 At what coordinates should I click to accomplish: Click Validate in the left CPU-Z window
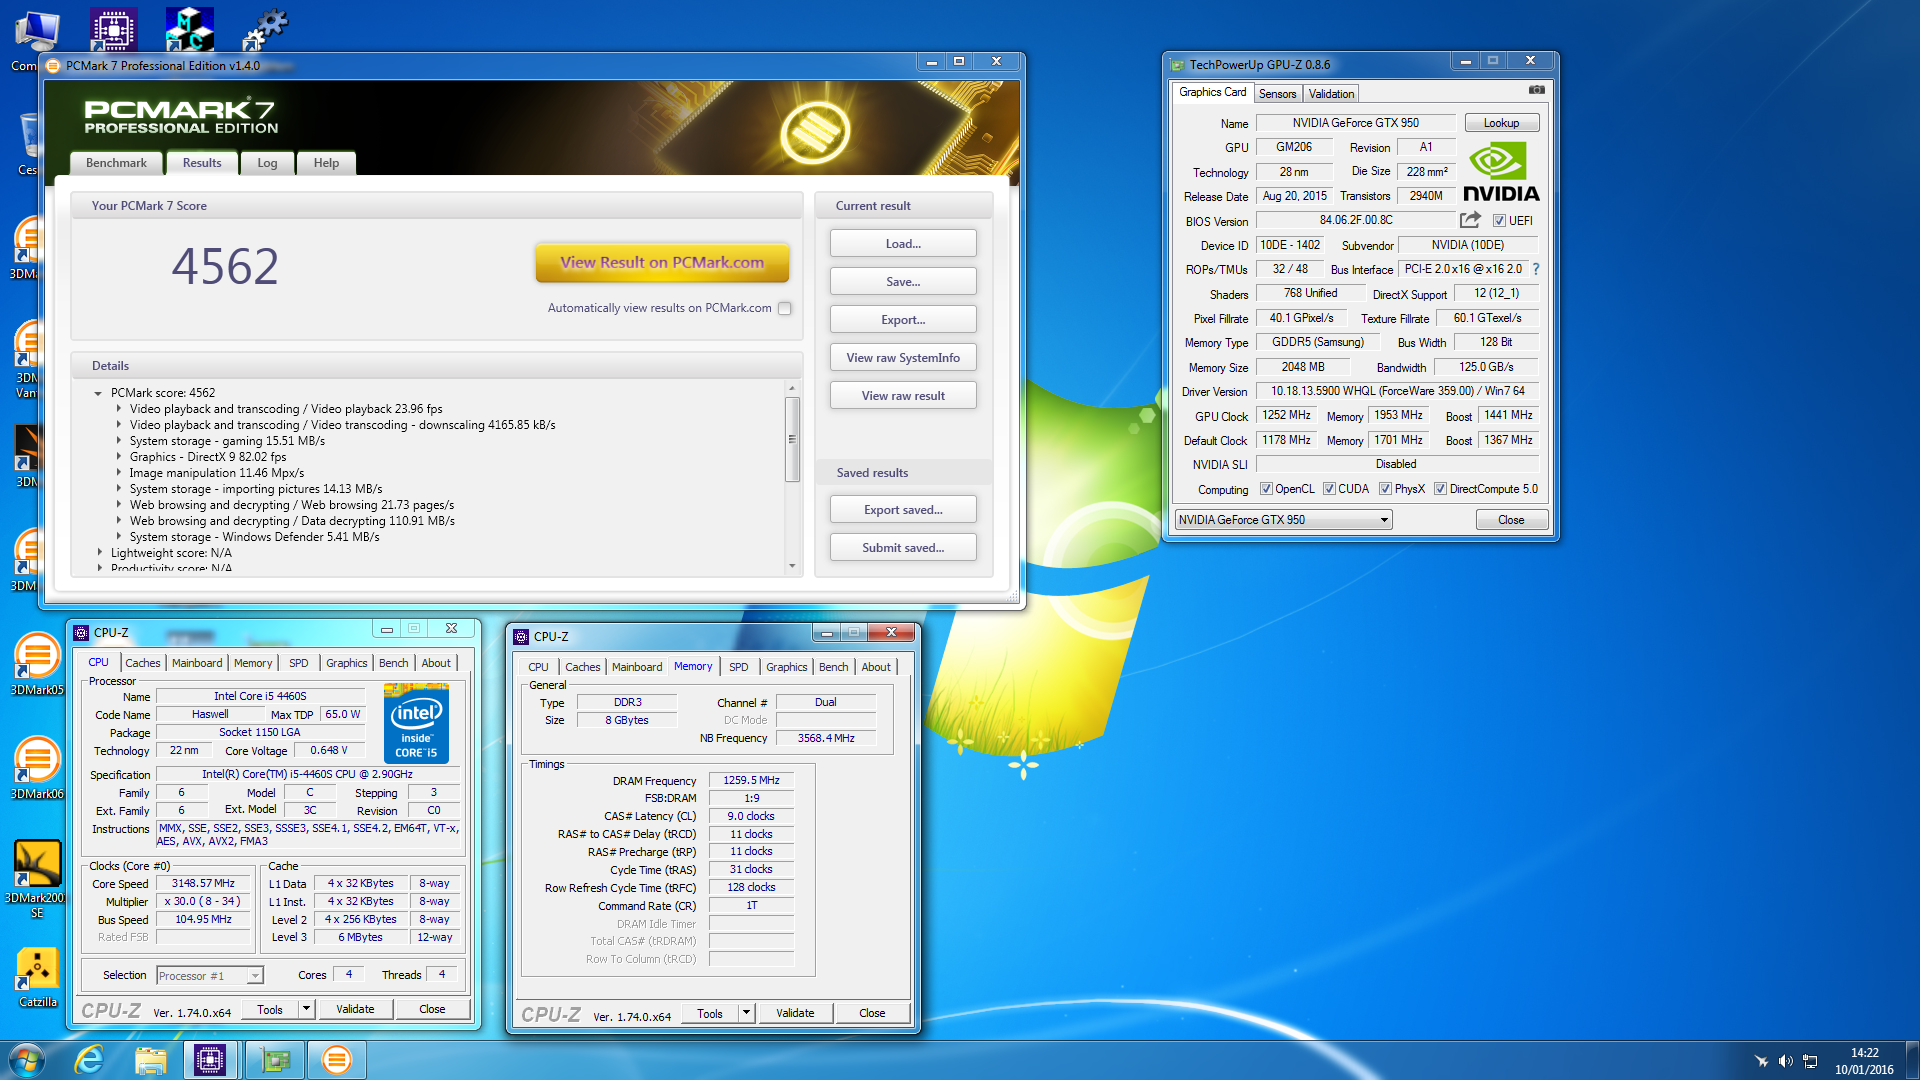[x=355, y=1009]
